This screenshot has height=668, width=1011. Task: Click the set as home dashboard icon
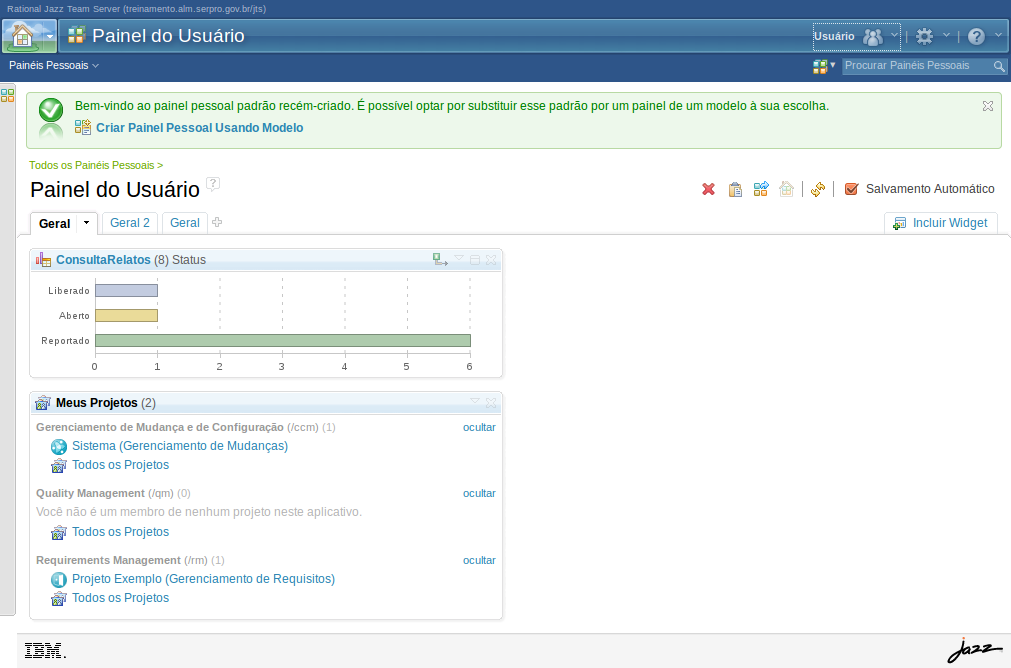(786, 189)
